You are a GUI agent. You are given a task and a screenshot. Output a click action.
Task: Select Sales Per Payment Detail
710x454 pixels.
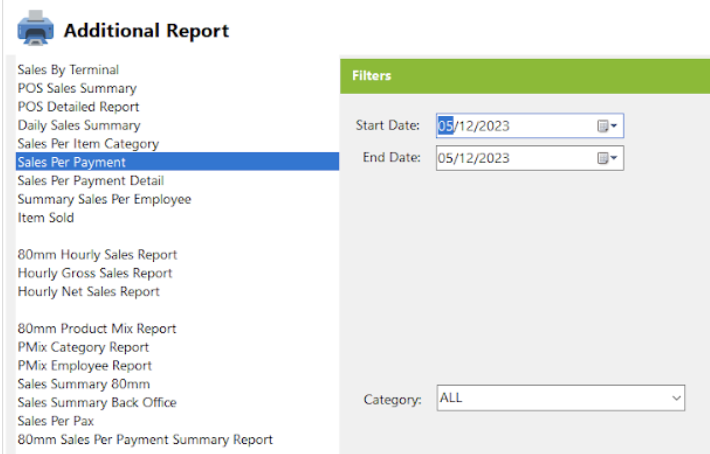[91, 181]
